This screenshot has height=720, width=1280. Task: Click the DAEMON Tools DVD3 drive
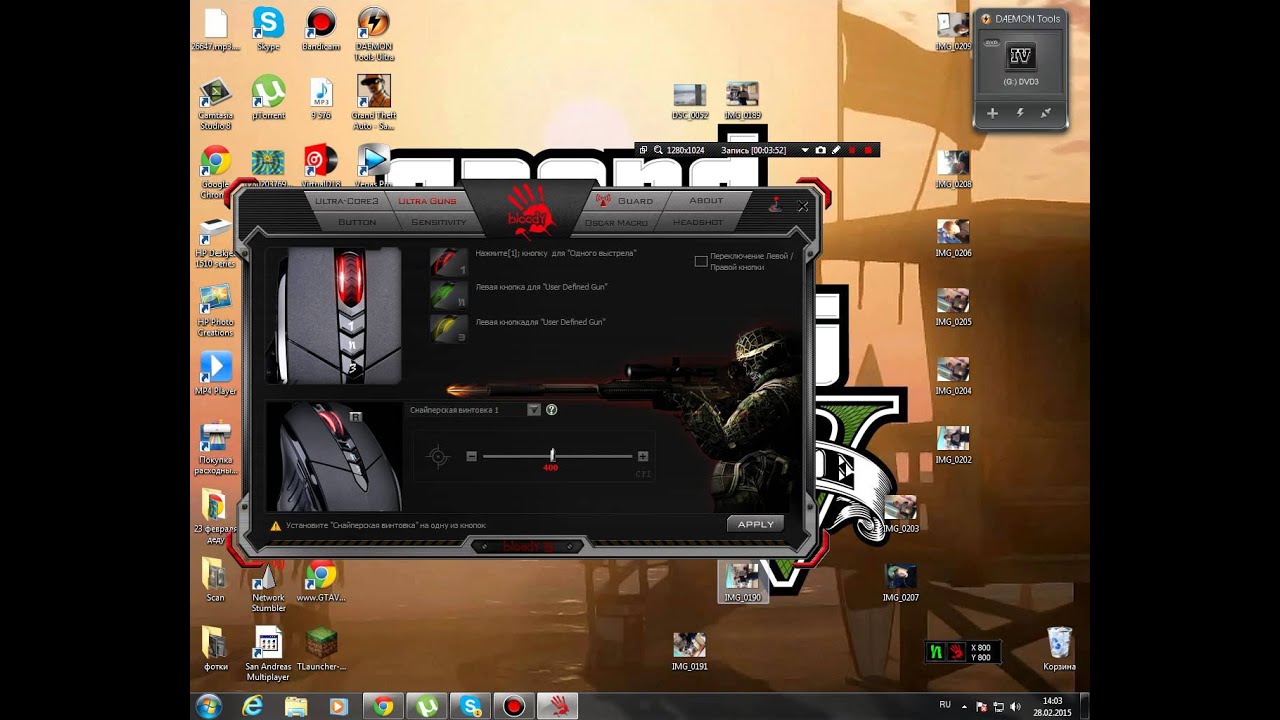click(1020, 62)
